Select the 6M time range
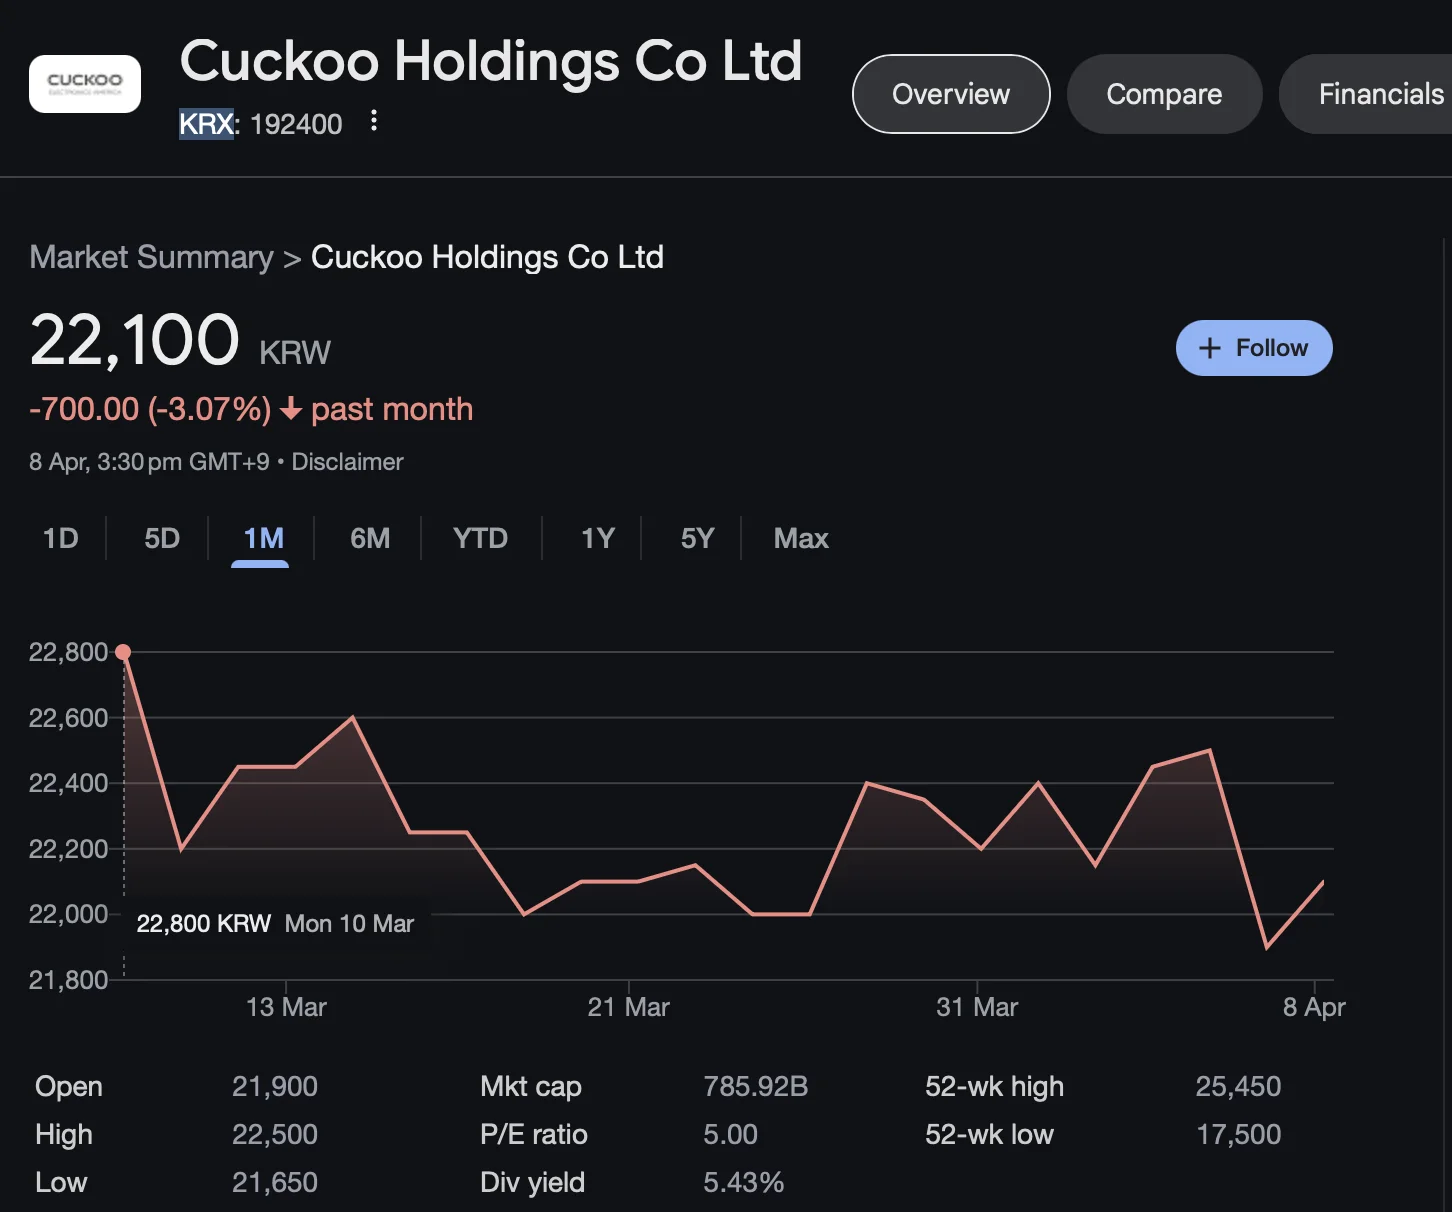The width and height of the screenshot is (1452, 1212). (x=370, y=539)
